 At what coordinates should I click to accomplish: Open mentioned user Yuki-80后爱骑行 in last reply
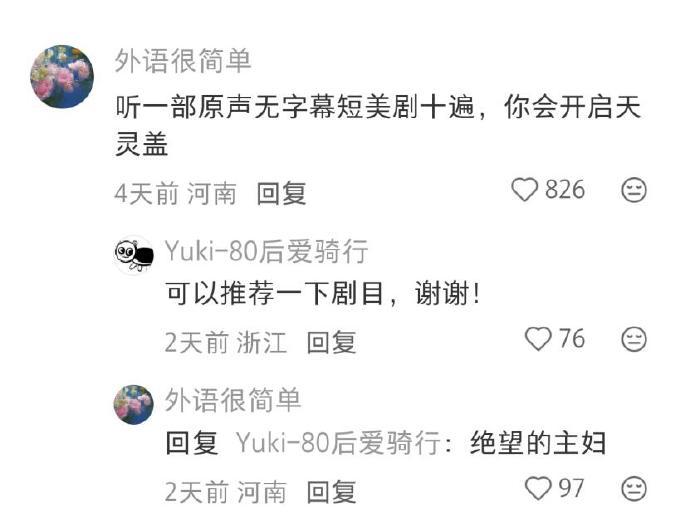pyautogui.click(x=338, y=443)
